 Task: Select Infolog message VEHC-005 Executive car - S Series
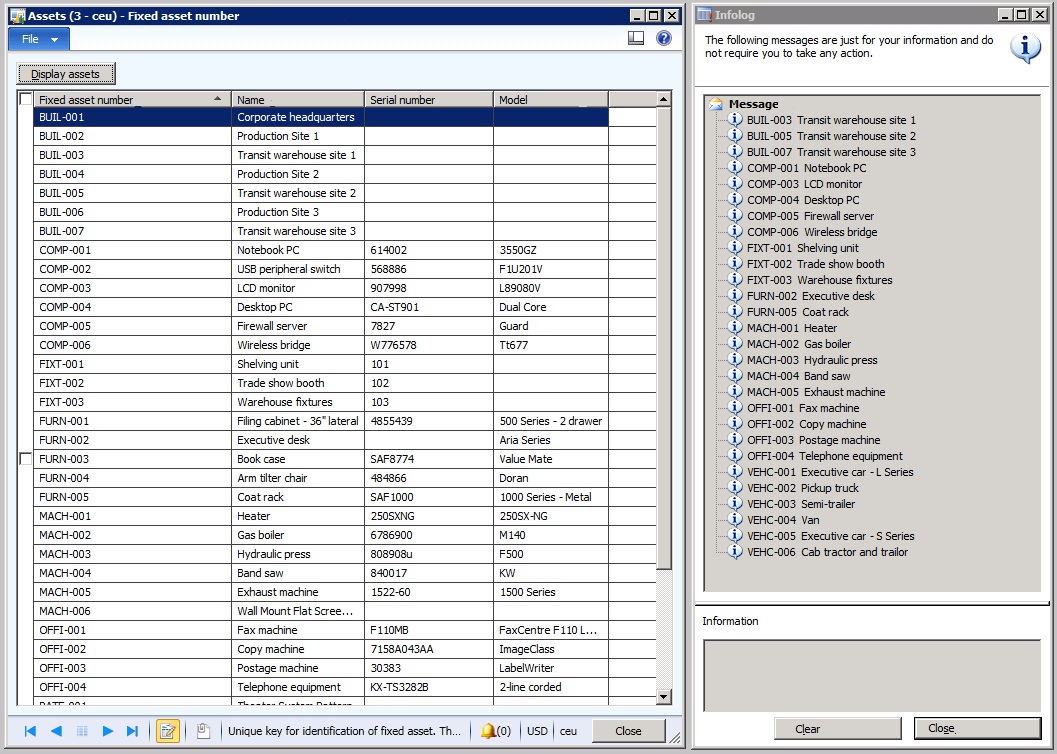click(830, 536)
